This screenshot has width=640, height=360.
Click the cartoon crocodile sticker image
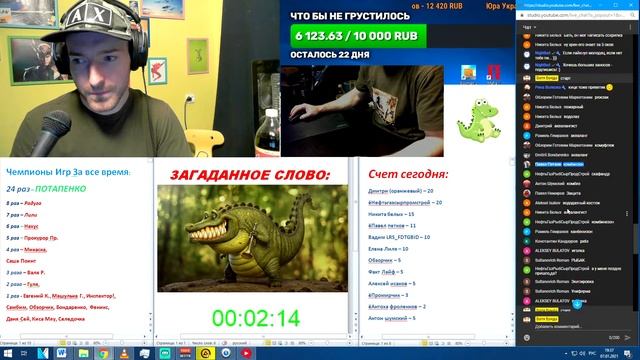(x=479, y=120)
